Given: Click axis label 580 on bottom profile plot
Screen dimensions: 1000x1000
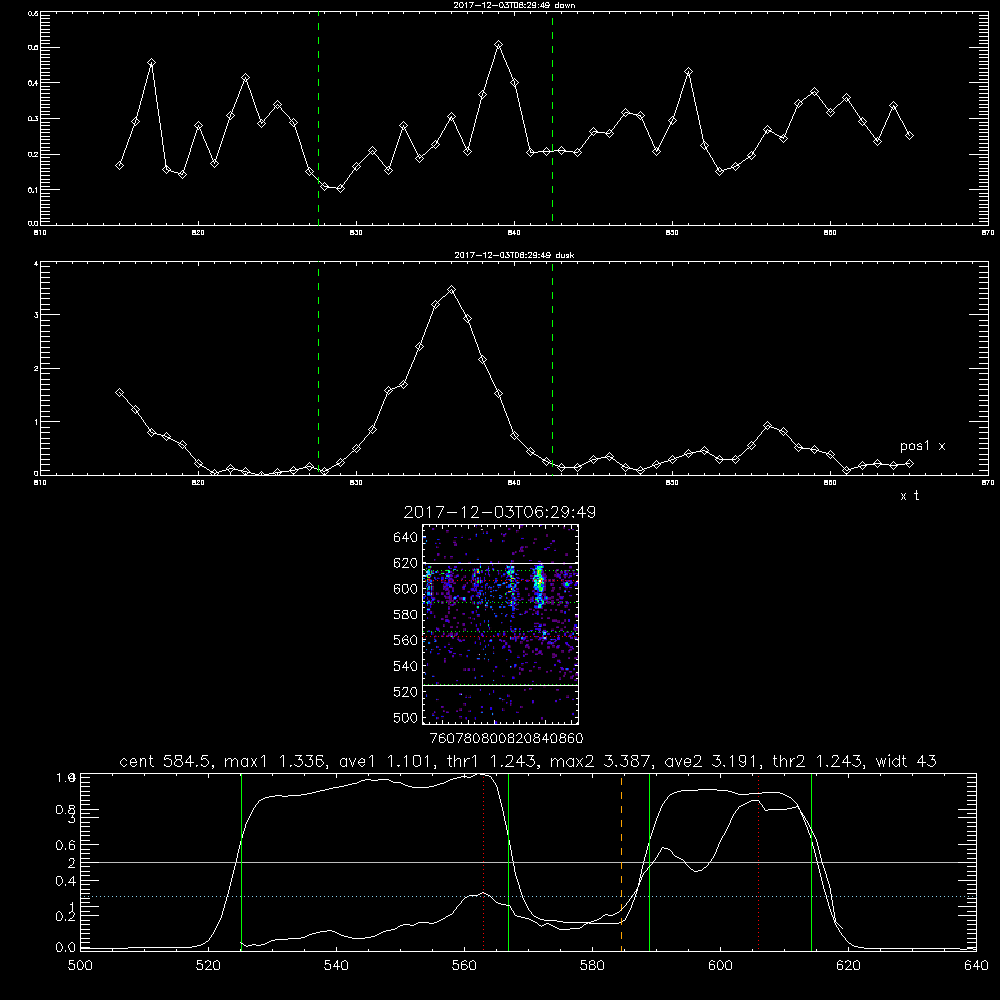Looking at the screenshot, I should point(592,966).
